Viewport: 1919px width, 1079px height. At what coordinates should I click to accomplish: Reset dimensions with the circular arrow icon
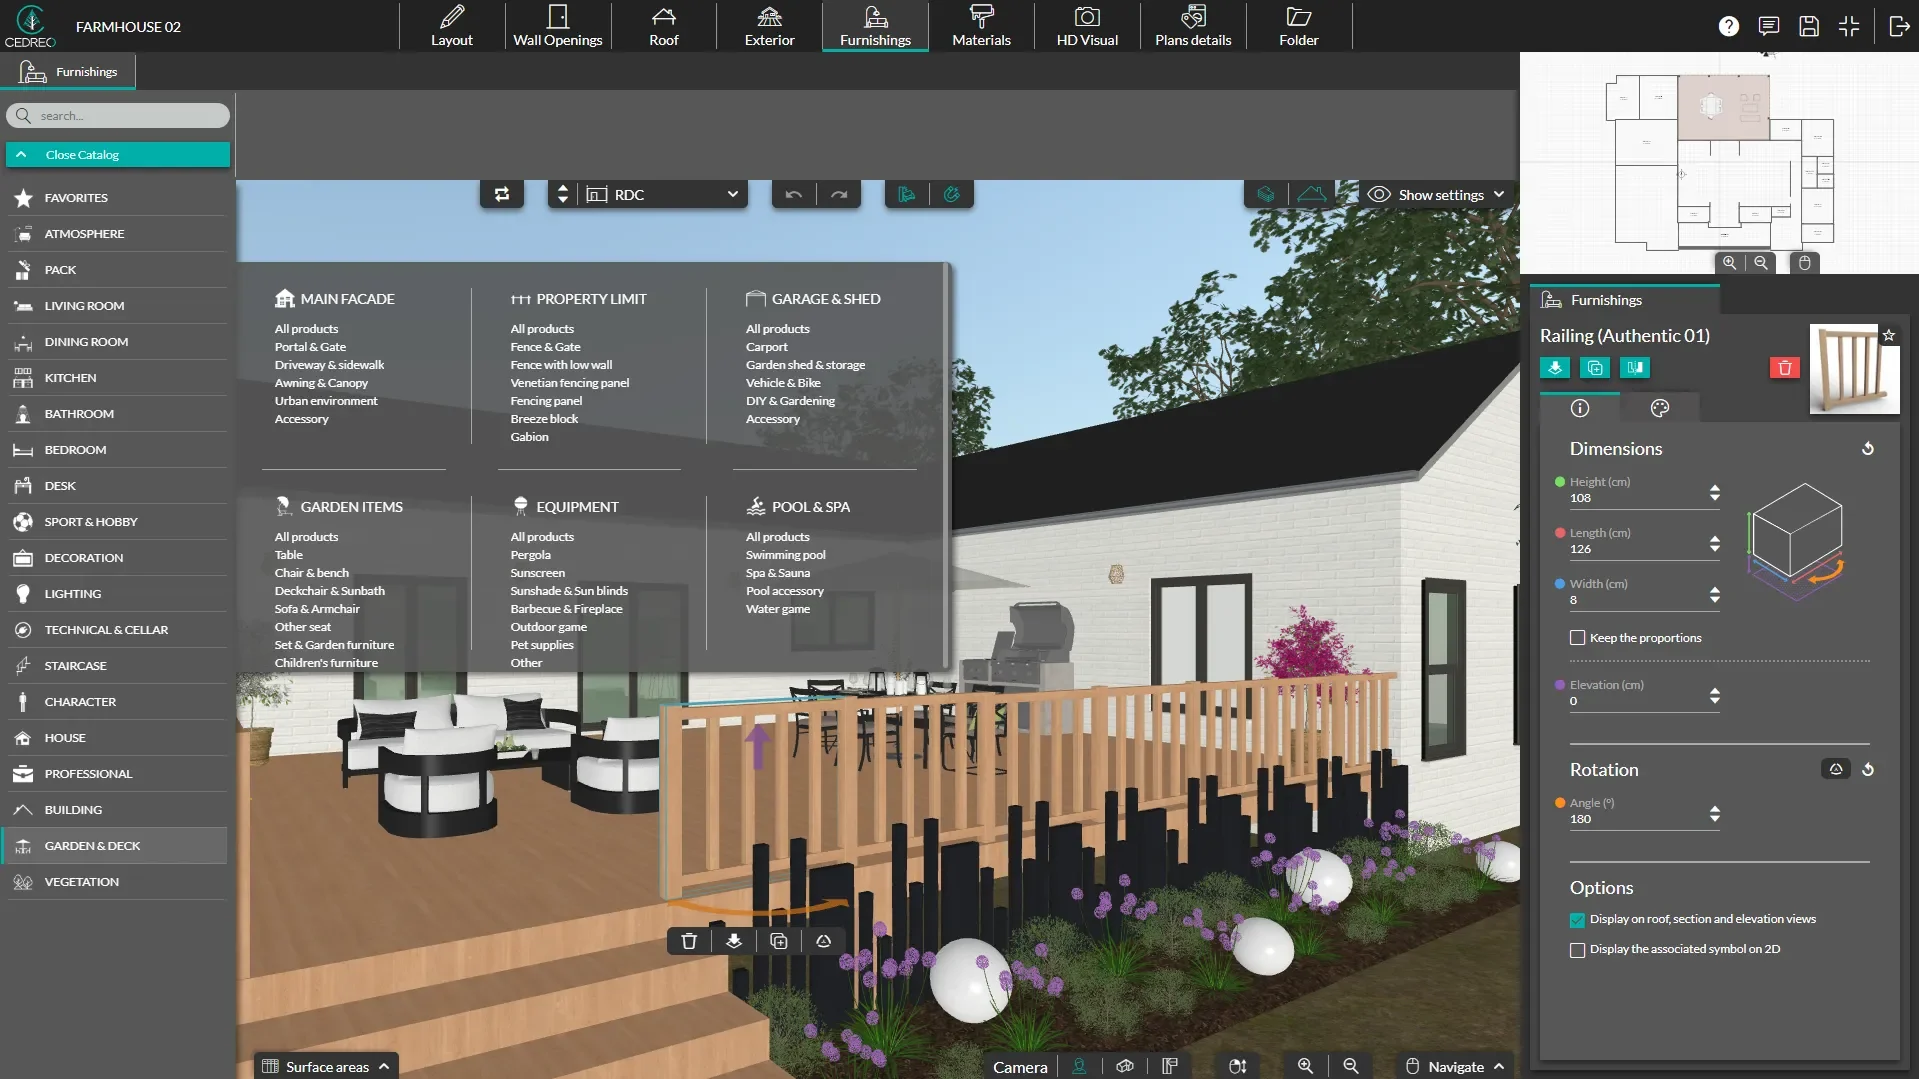1867,449
